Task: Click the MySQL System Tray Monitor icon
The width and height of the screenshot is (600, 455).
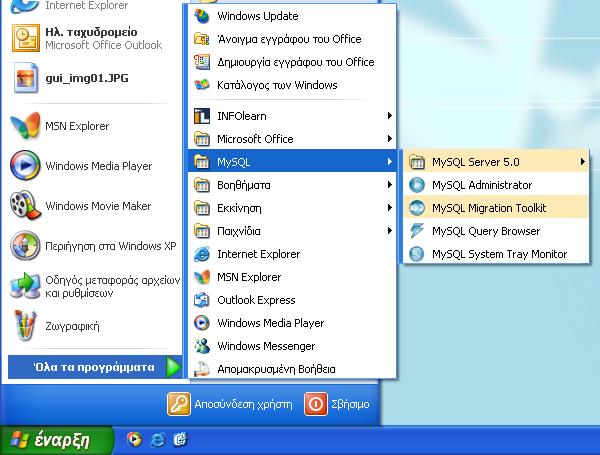Action: click(x=417, y=254)
